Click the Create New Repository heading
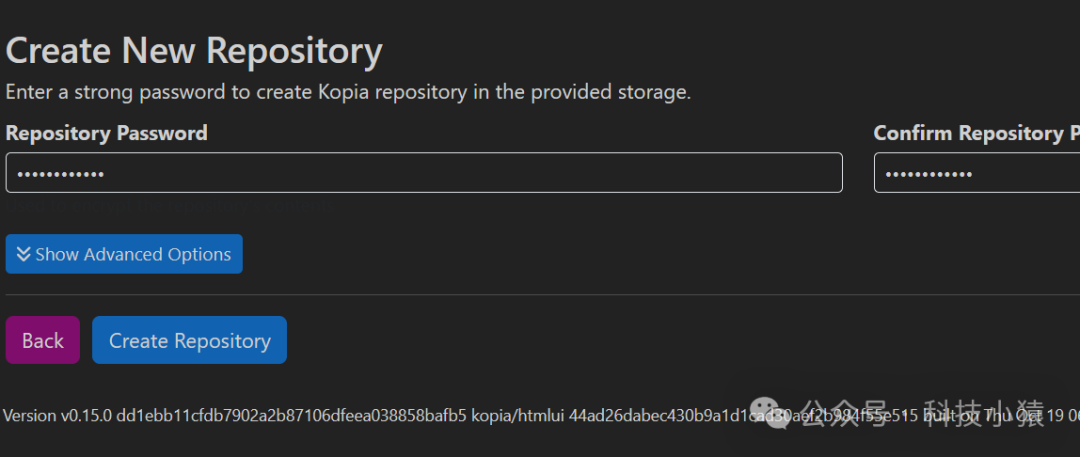The height and width of the screenshot is (457, 1080). [194, 50]
